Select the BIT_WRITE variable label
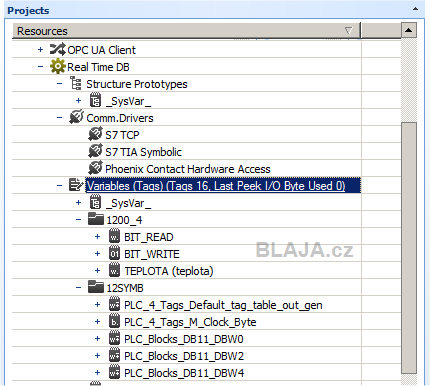 coord(152,254)
